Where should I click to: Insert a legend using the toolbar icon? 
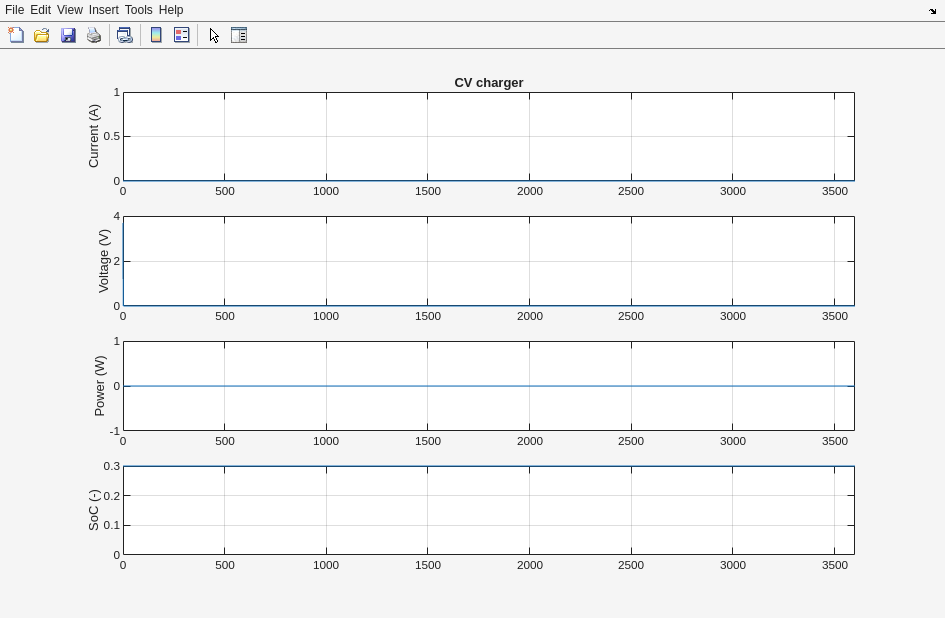[x=182, y=35]
